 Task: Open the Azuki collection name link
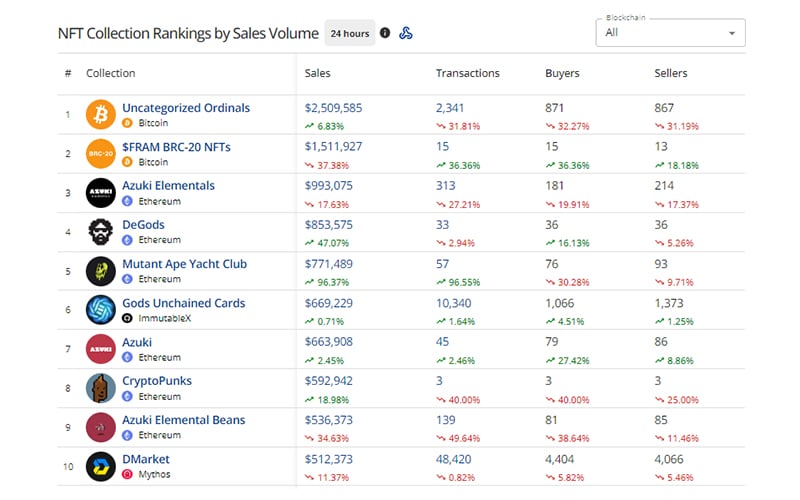click(x=137, y=342)
